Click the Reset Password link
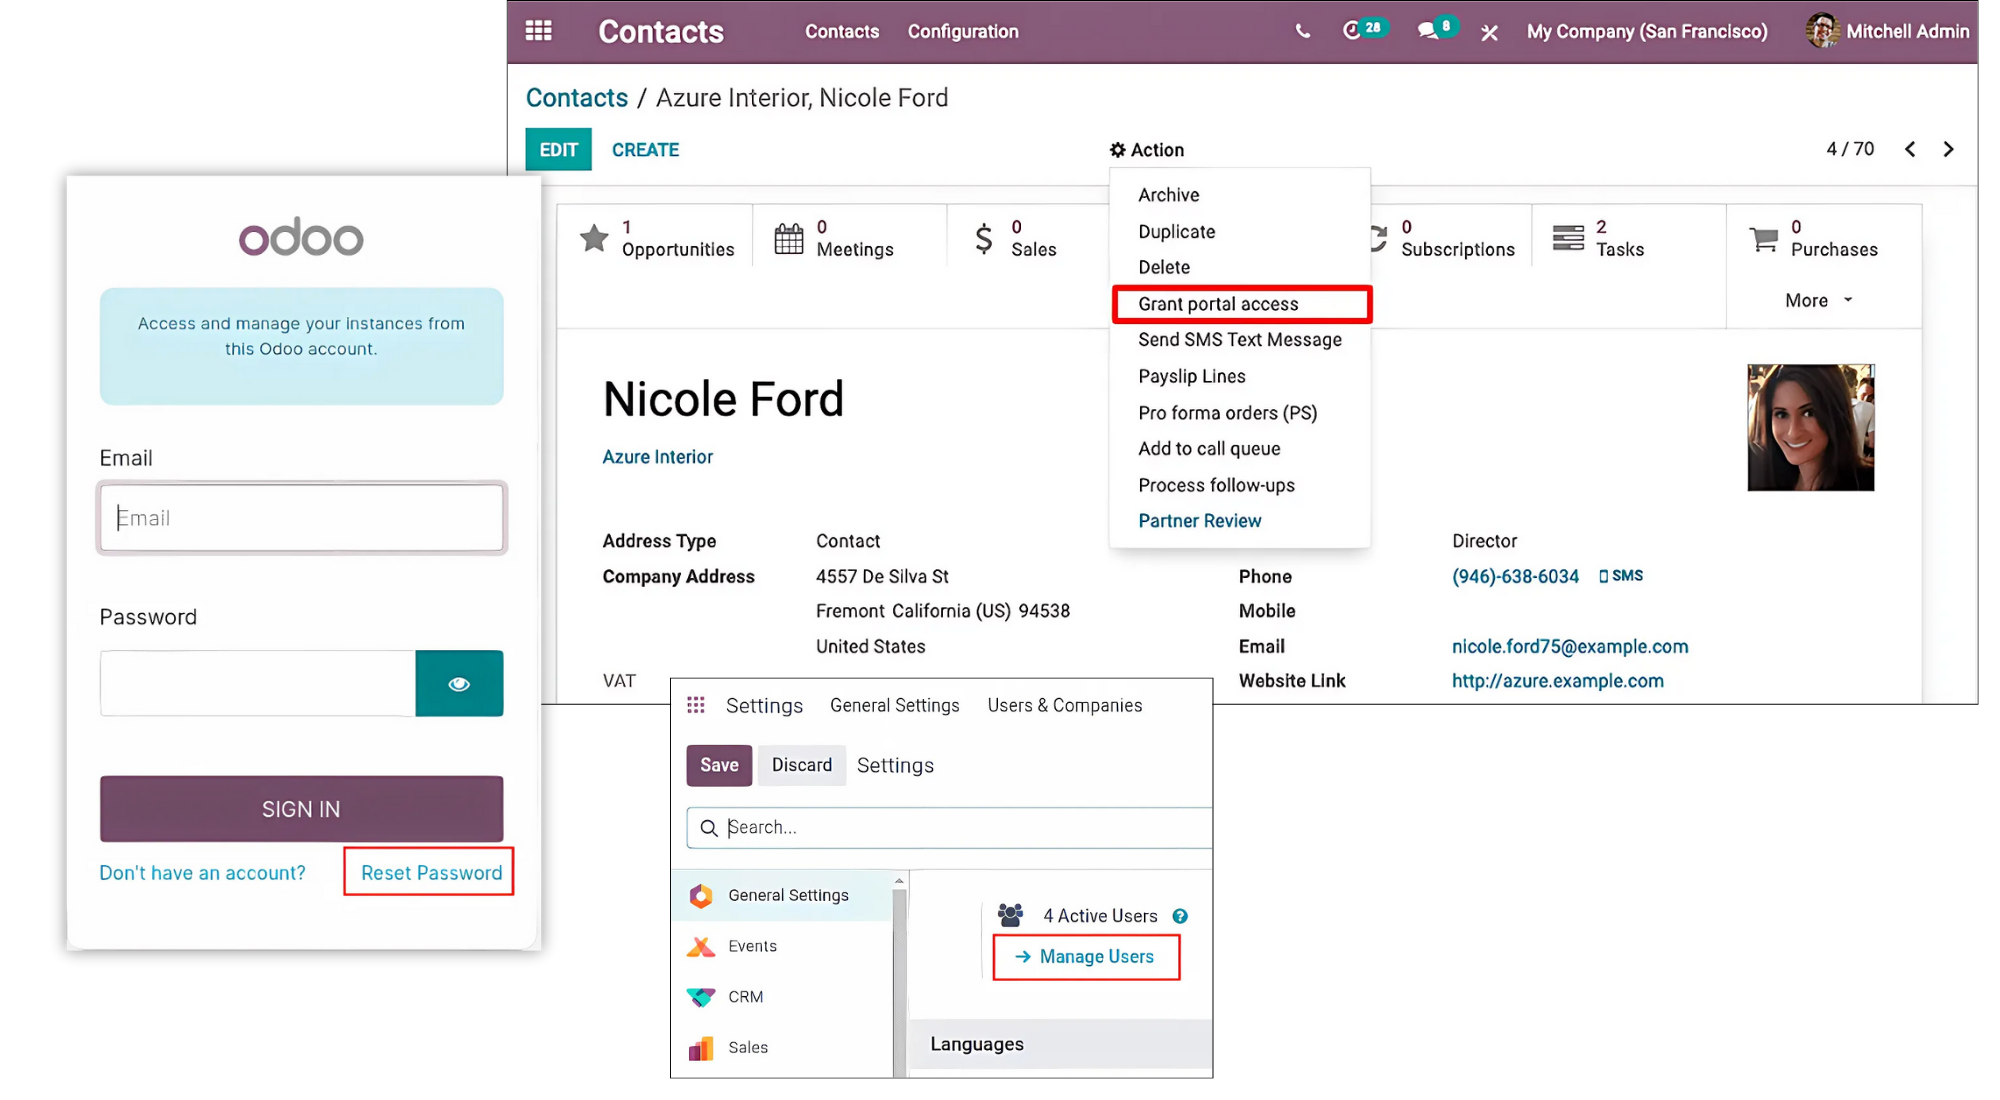Image resolution: width=2000 pixels, height=1100 pixels. [x=431, y=873]
